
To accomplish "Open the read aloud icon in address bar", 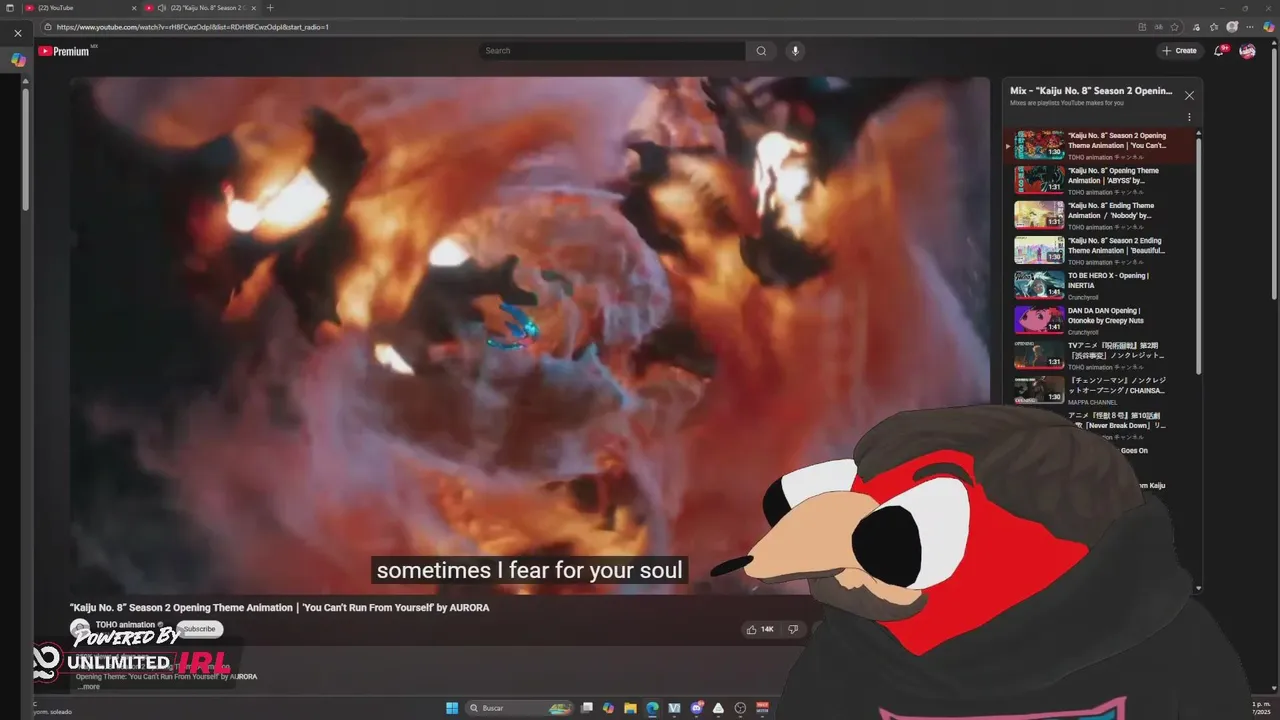I will pyautogui.click(x=1159, y=27).
